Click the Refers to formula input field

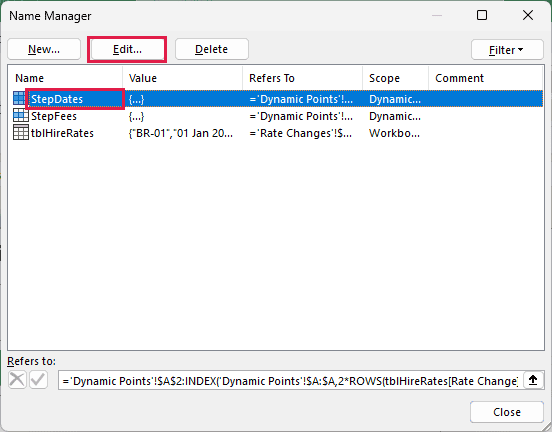290,380
